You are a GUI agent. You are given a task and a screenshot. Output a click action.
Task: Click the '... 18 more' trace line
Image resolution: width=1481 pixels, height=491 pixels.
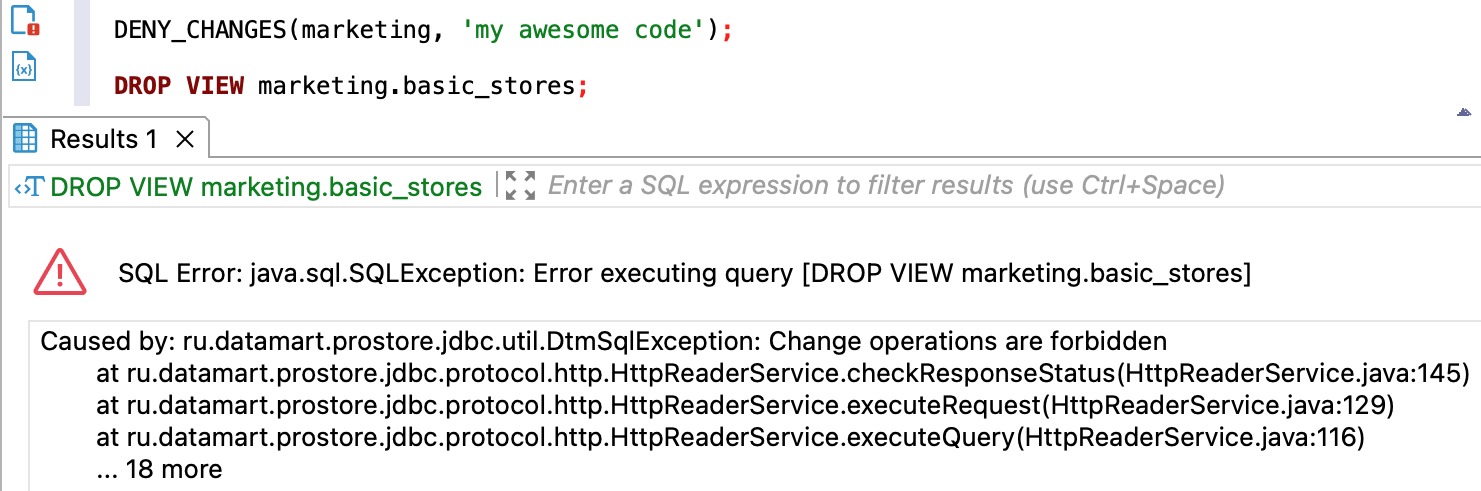point(159,469)
